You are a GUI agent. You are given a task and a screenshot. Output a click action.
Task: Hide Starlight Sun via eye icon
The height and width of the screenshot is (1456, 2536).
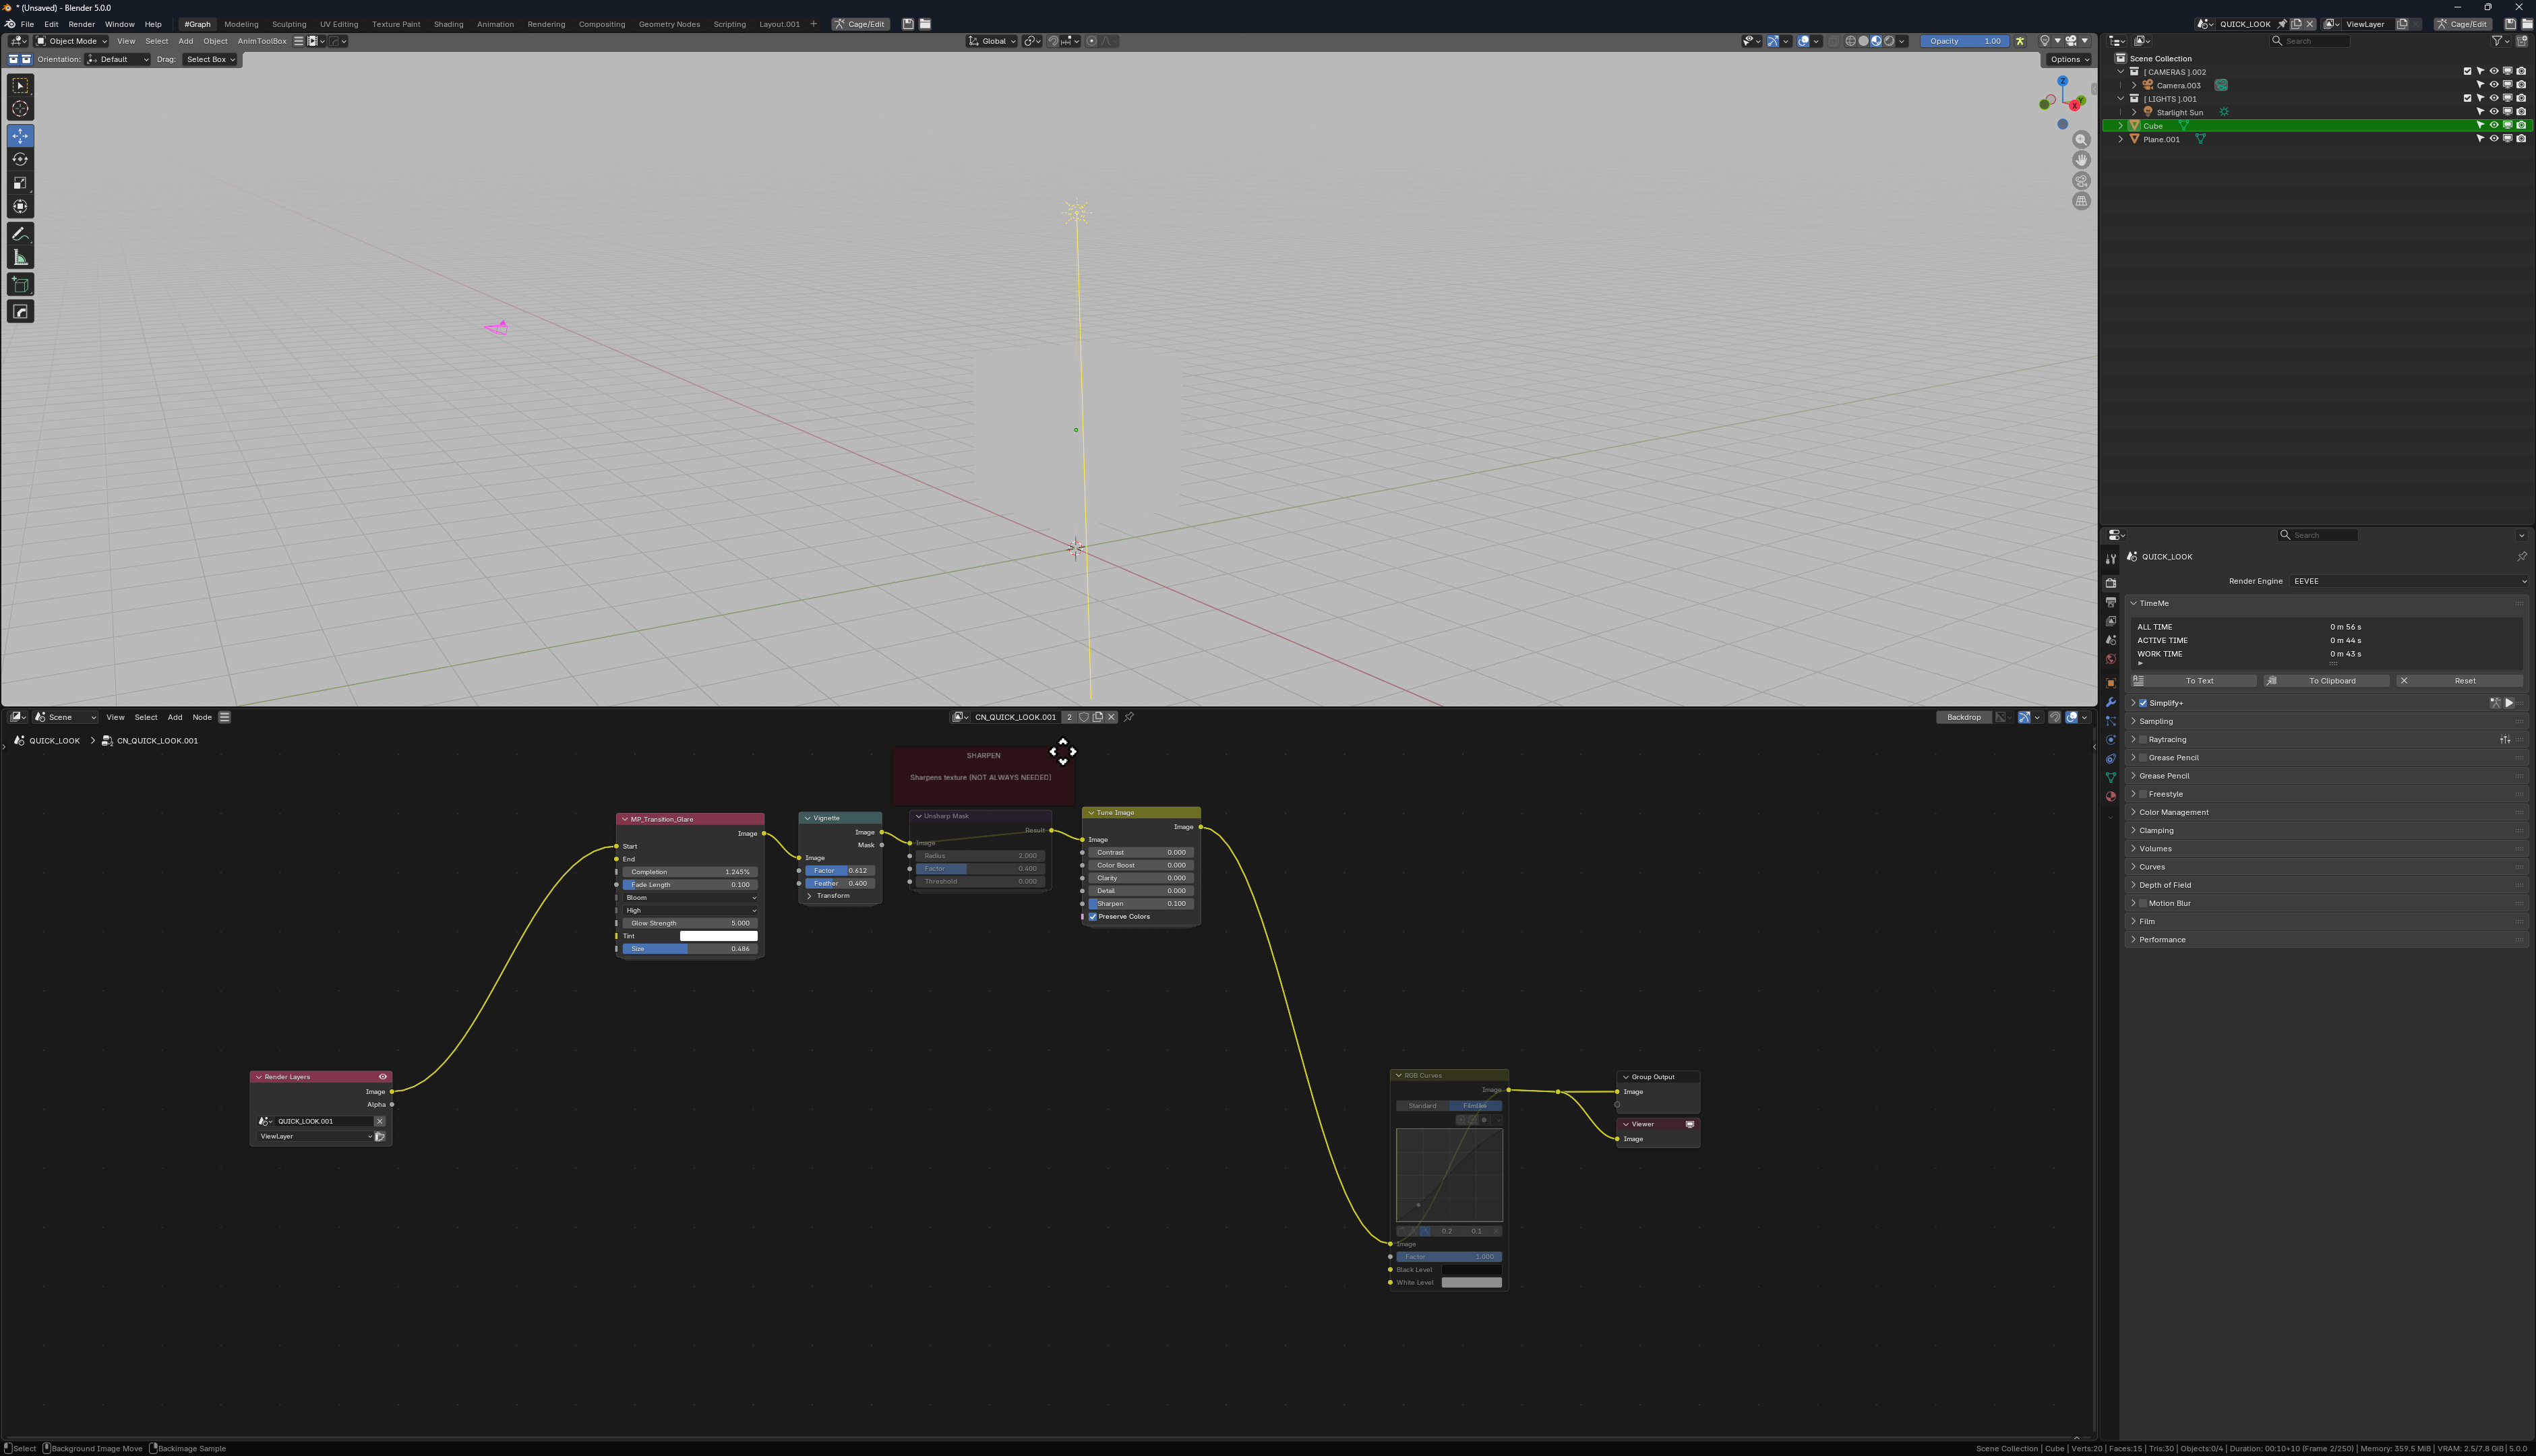tap(2493, 112)
